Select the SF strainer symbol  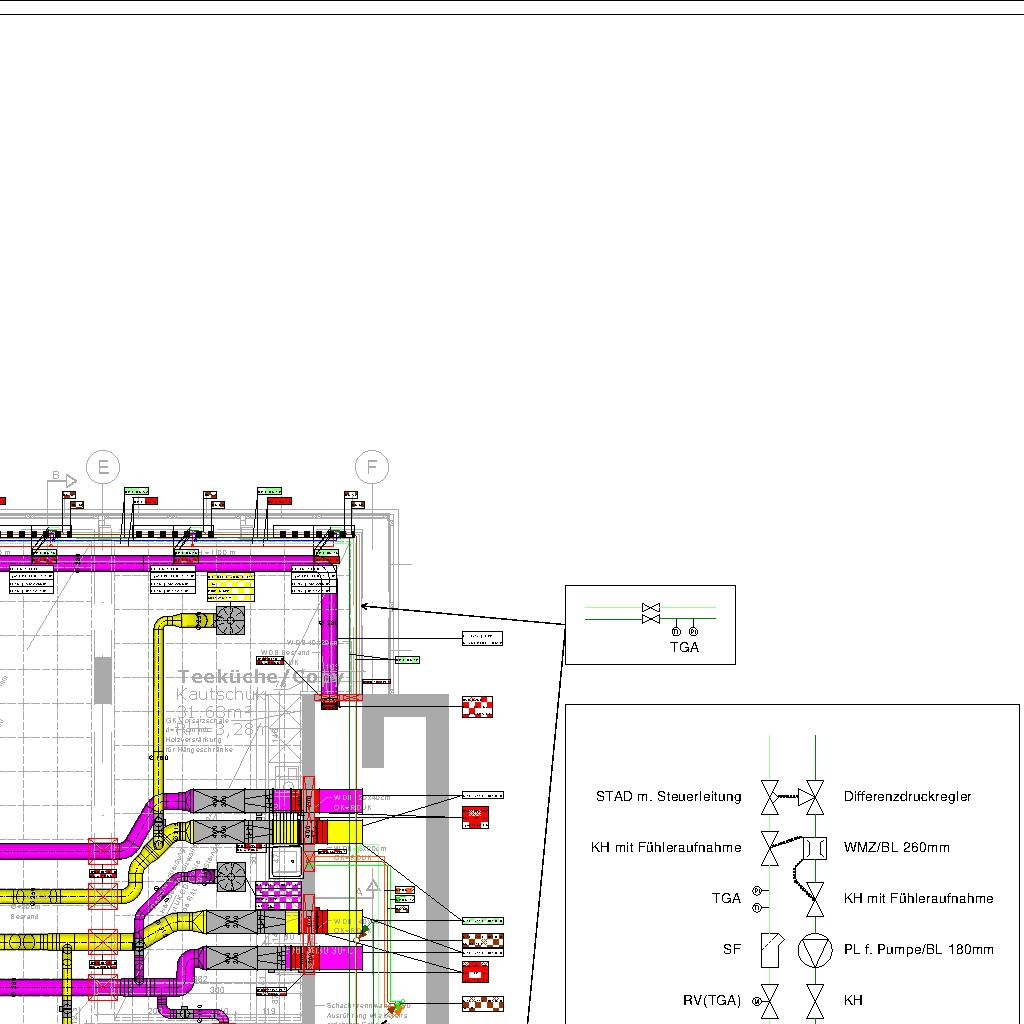point(770,949)
